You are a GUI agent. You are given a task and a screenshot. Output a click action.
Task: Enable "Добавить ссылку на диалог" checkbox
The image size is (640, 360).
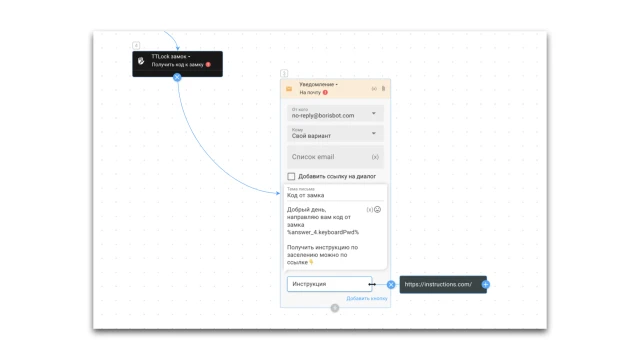tap(291, 176)
